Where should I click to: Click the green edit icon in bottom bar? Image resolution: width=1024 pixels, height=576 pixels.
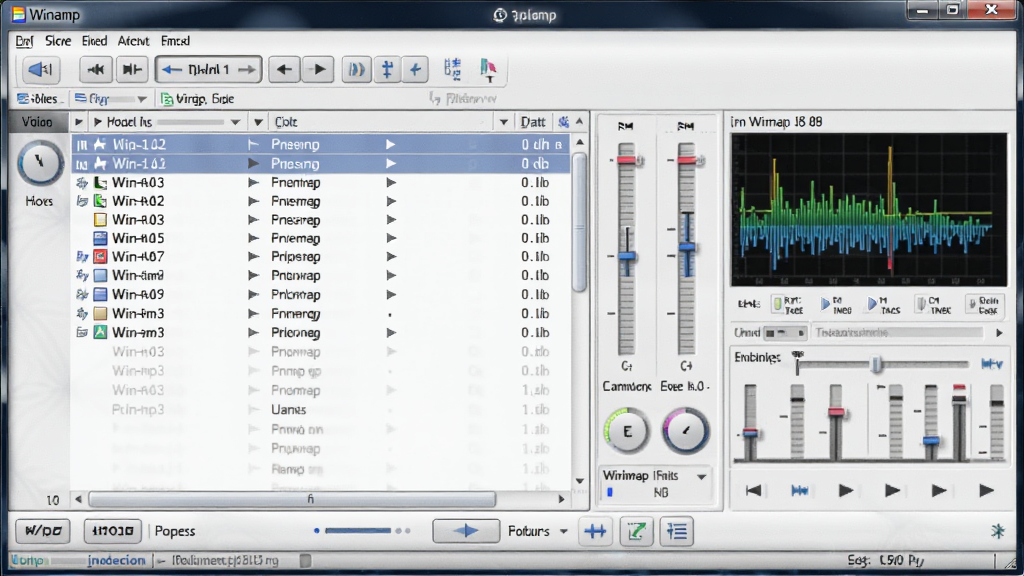click(x=636, y=532)
